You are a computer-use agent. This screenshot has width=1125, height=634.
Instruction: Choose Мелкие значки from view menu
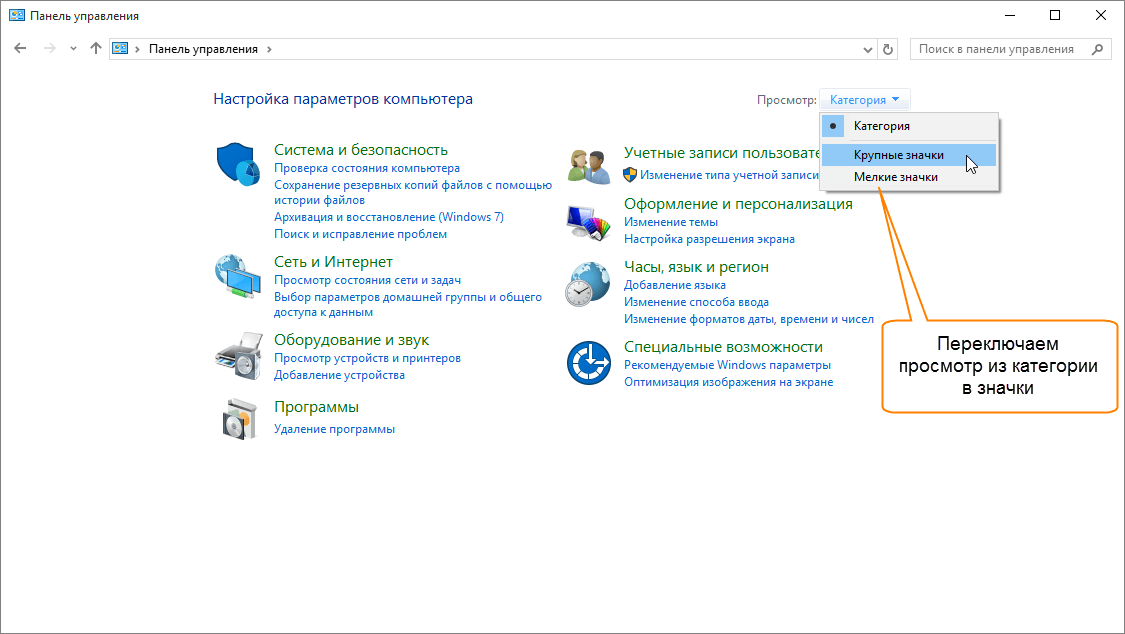[895, 177]
